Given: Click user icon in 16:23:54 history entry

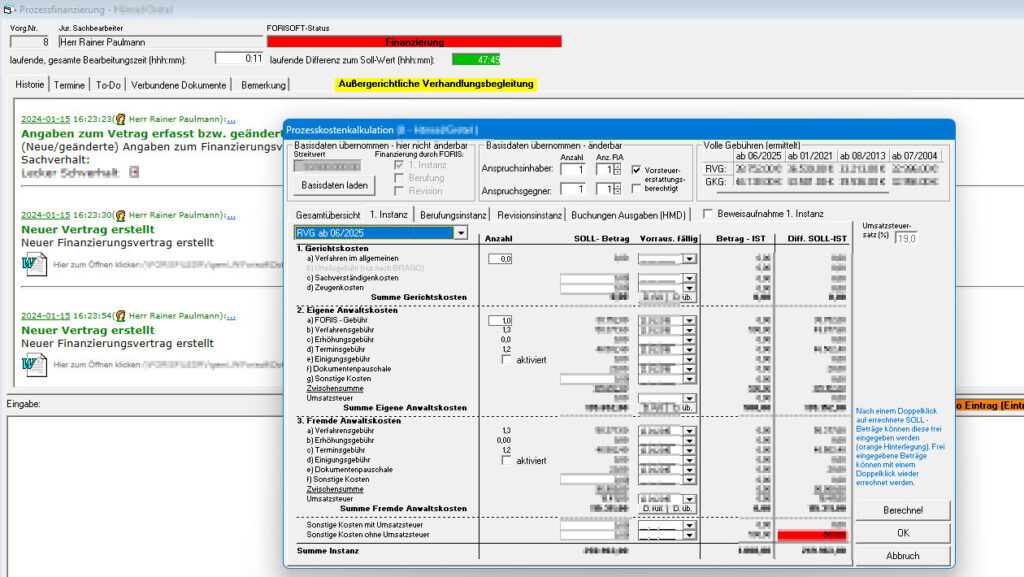Looking at the screenshot, I should tap(120, 316).
